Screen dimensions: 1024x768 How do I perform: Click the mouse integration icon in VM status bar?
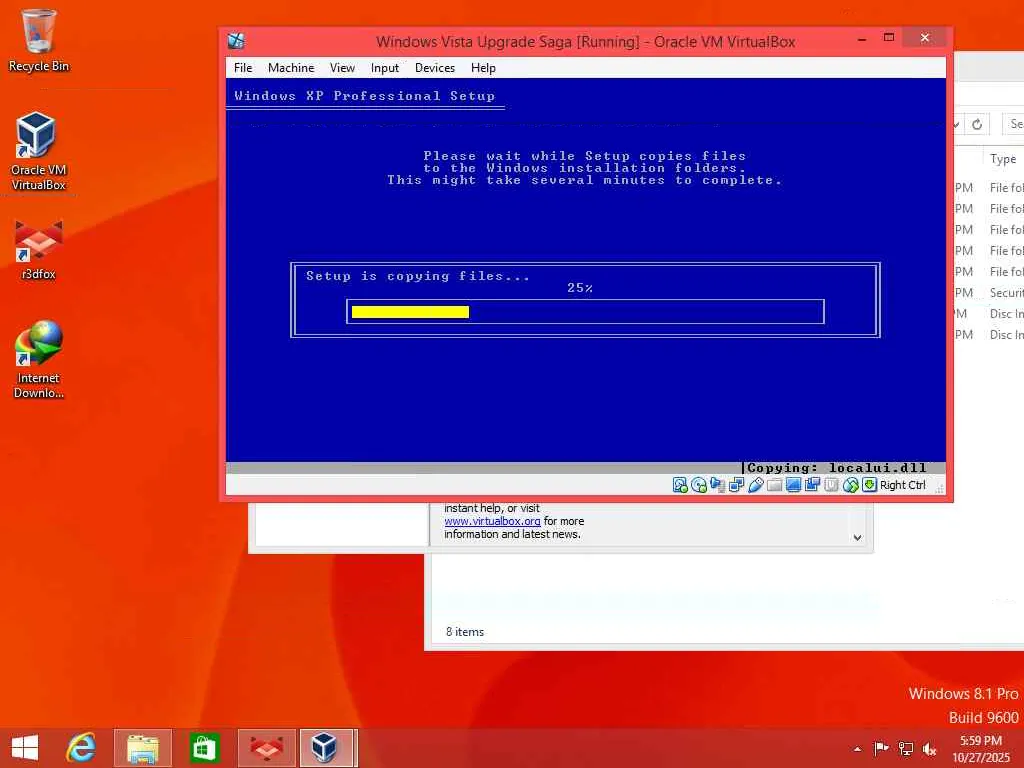[850, 485]
